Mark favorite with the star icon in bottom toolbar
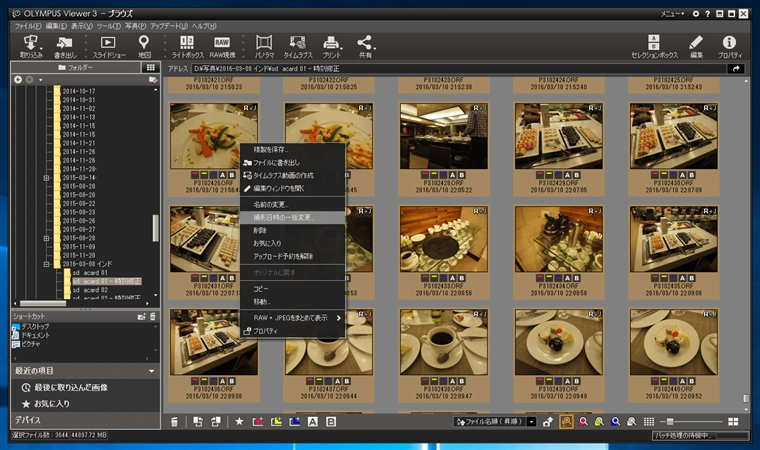This screenshot has width=760, height=450. [x=239, y=422]
